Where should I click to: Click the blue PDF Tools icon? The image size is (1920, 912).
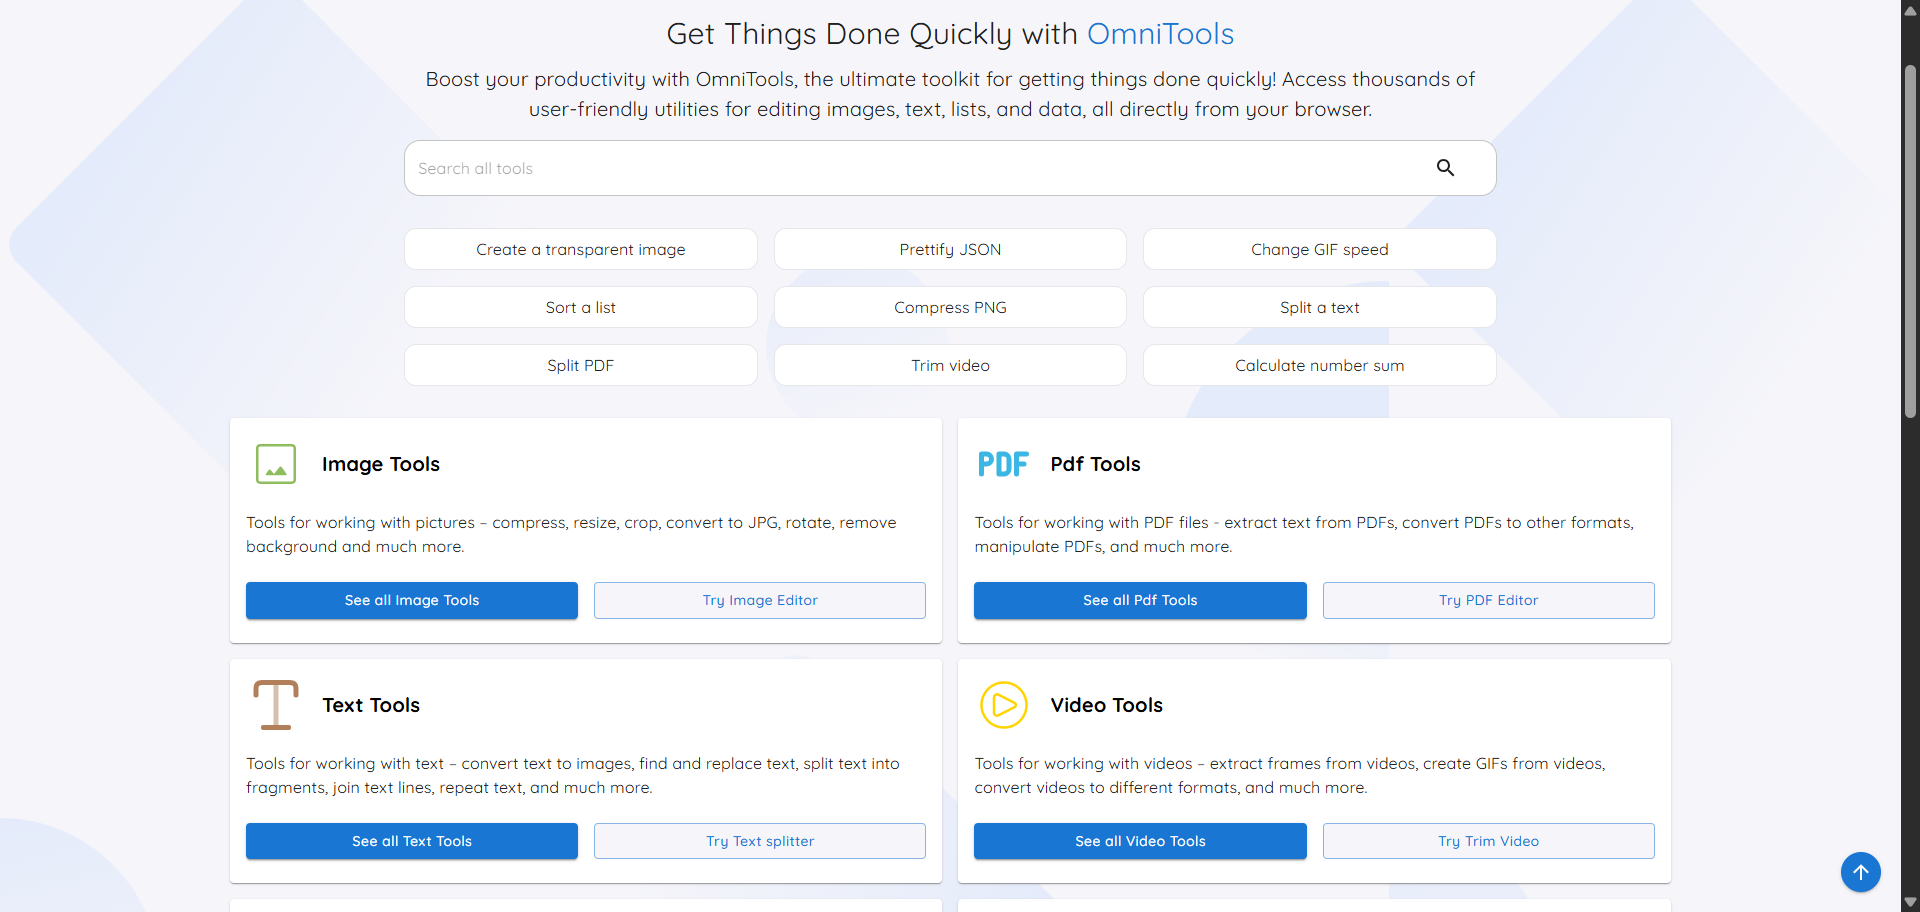pos(1003,464)
